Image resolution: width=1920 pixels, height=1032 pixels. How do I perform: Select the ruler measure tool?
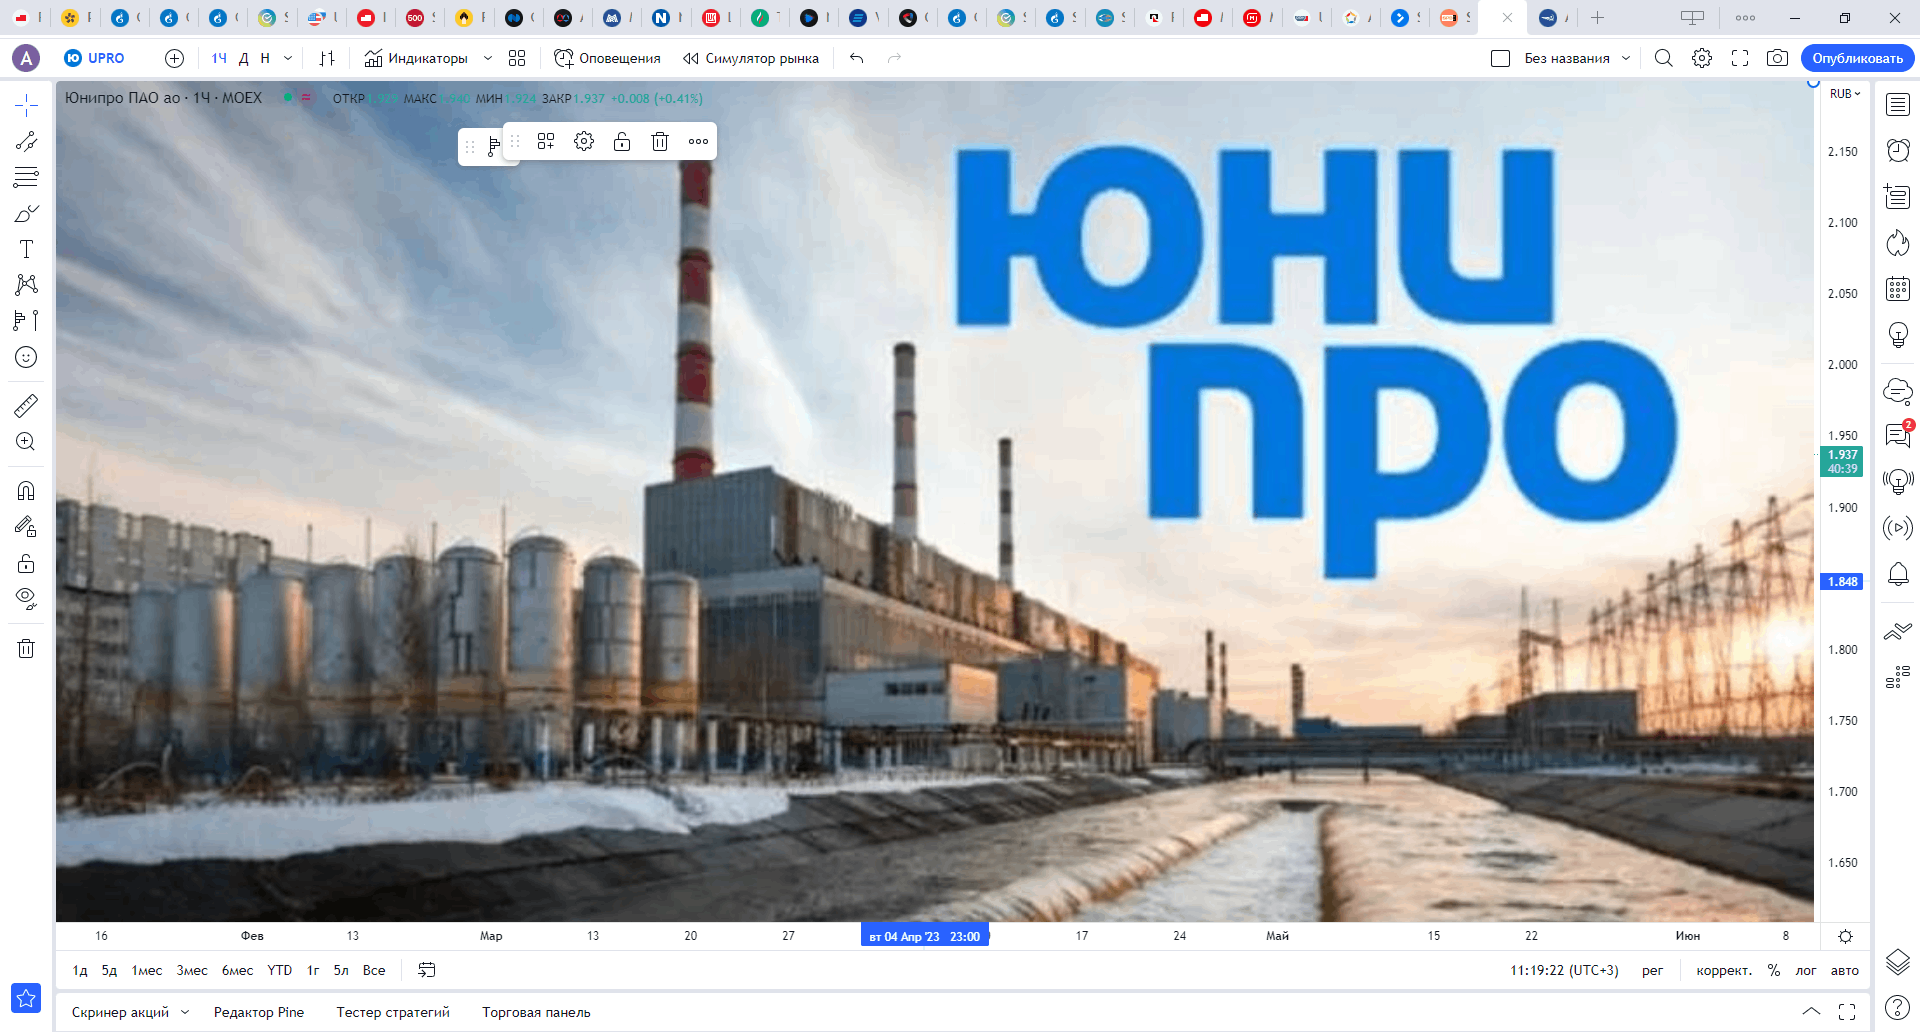point(26,405)
